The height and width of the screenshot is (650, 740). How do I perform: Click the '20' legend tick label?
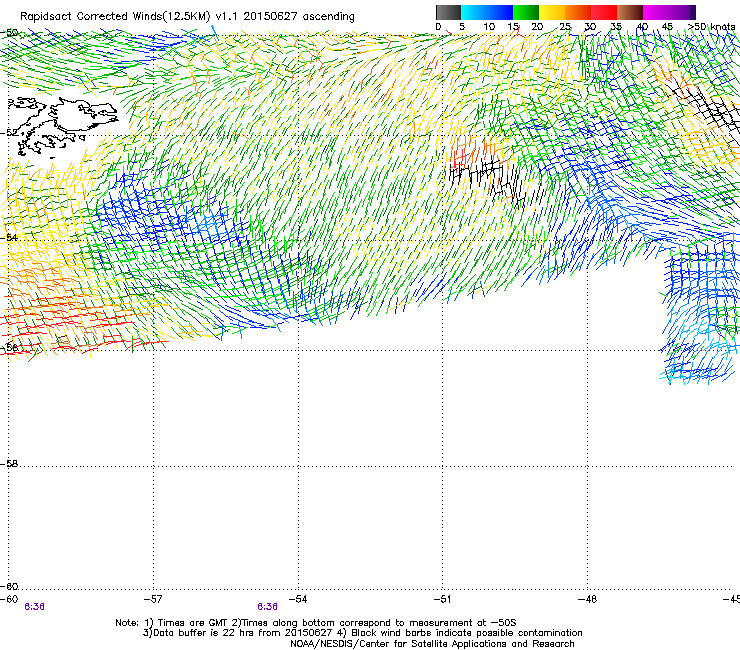pyautogui.click(x=537, y=27)
